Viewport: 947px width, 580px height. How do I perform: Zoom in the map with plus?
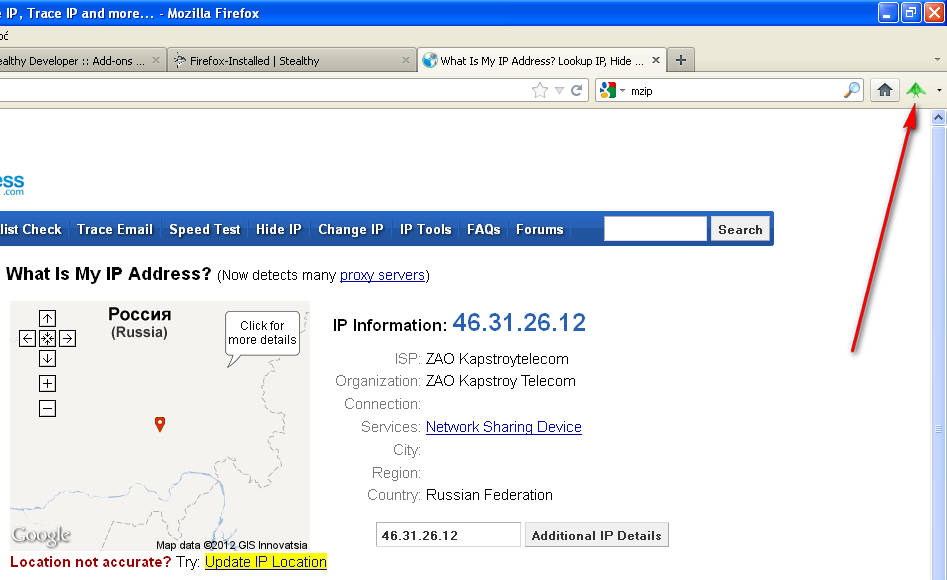[47, 384]
